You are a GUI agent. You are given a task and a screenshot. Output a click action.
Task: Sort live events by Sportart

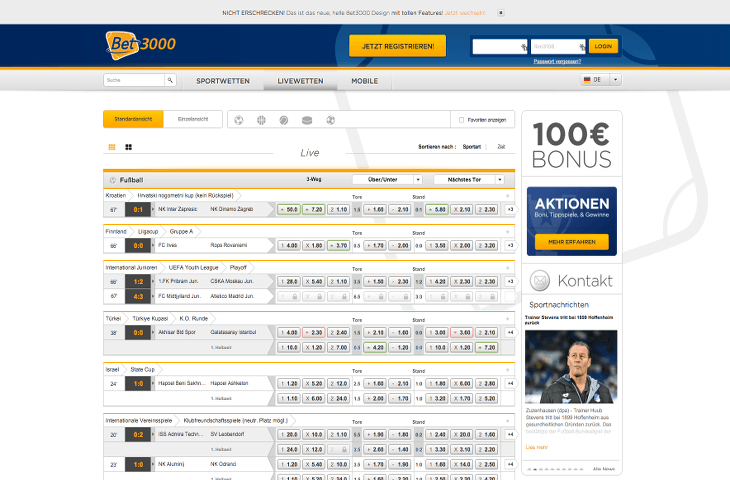click(472, 147)
